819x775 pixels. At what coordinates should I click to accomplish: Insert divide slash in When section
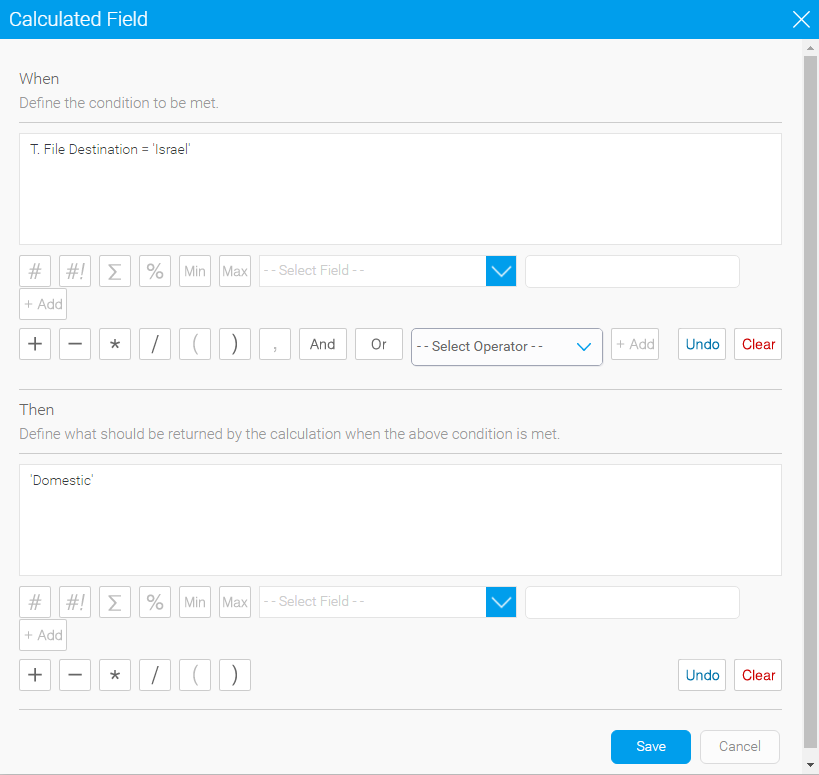tap(155, 344)
